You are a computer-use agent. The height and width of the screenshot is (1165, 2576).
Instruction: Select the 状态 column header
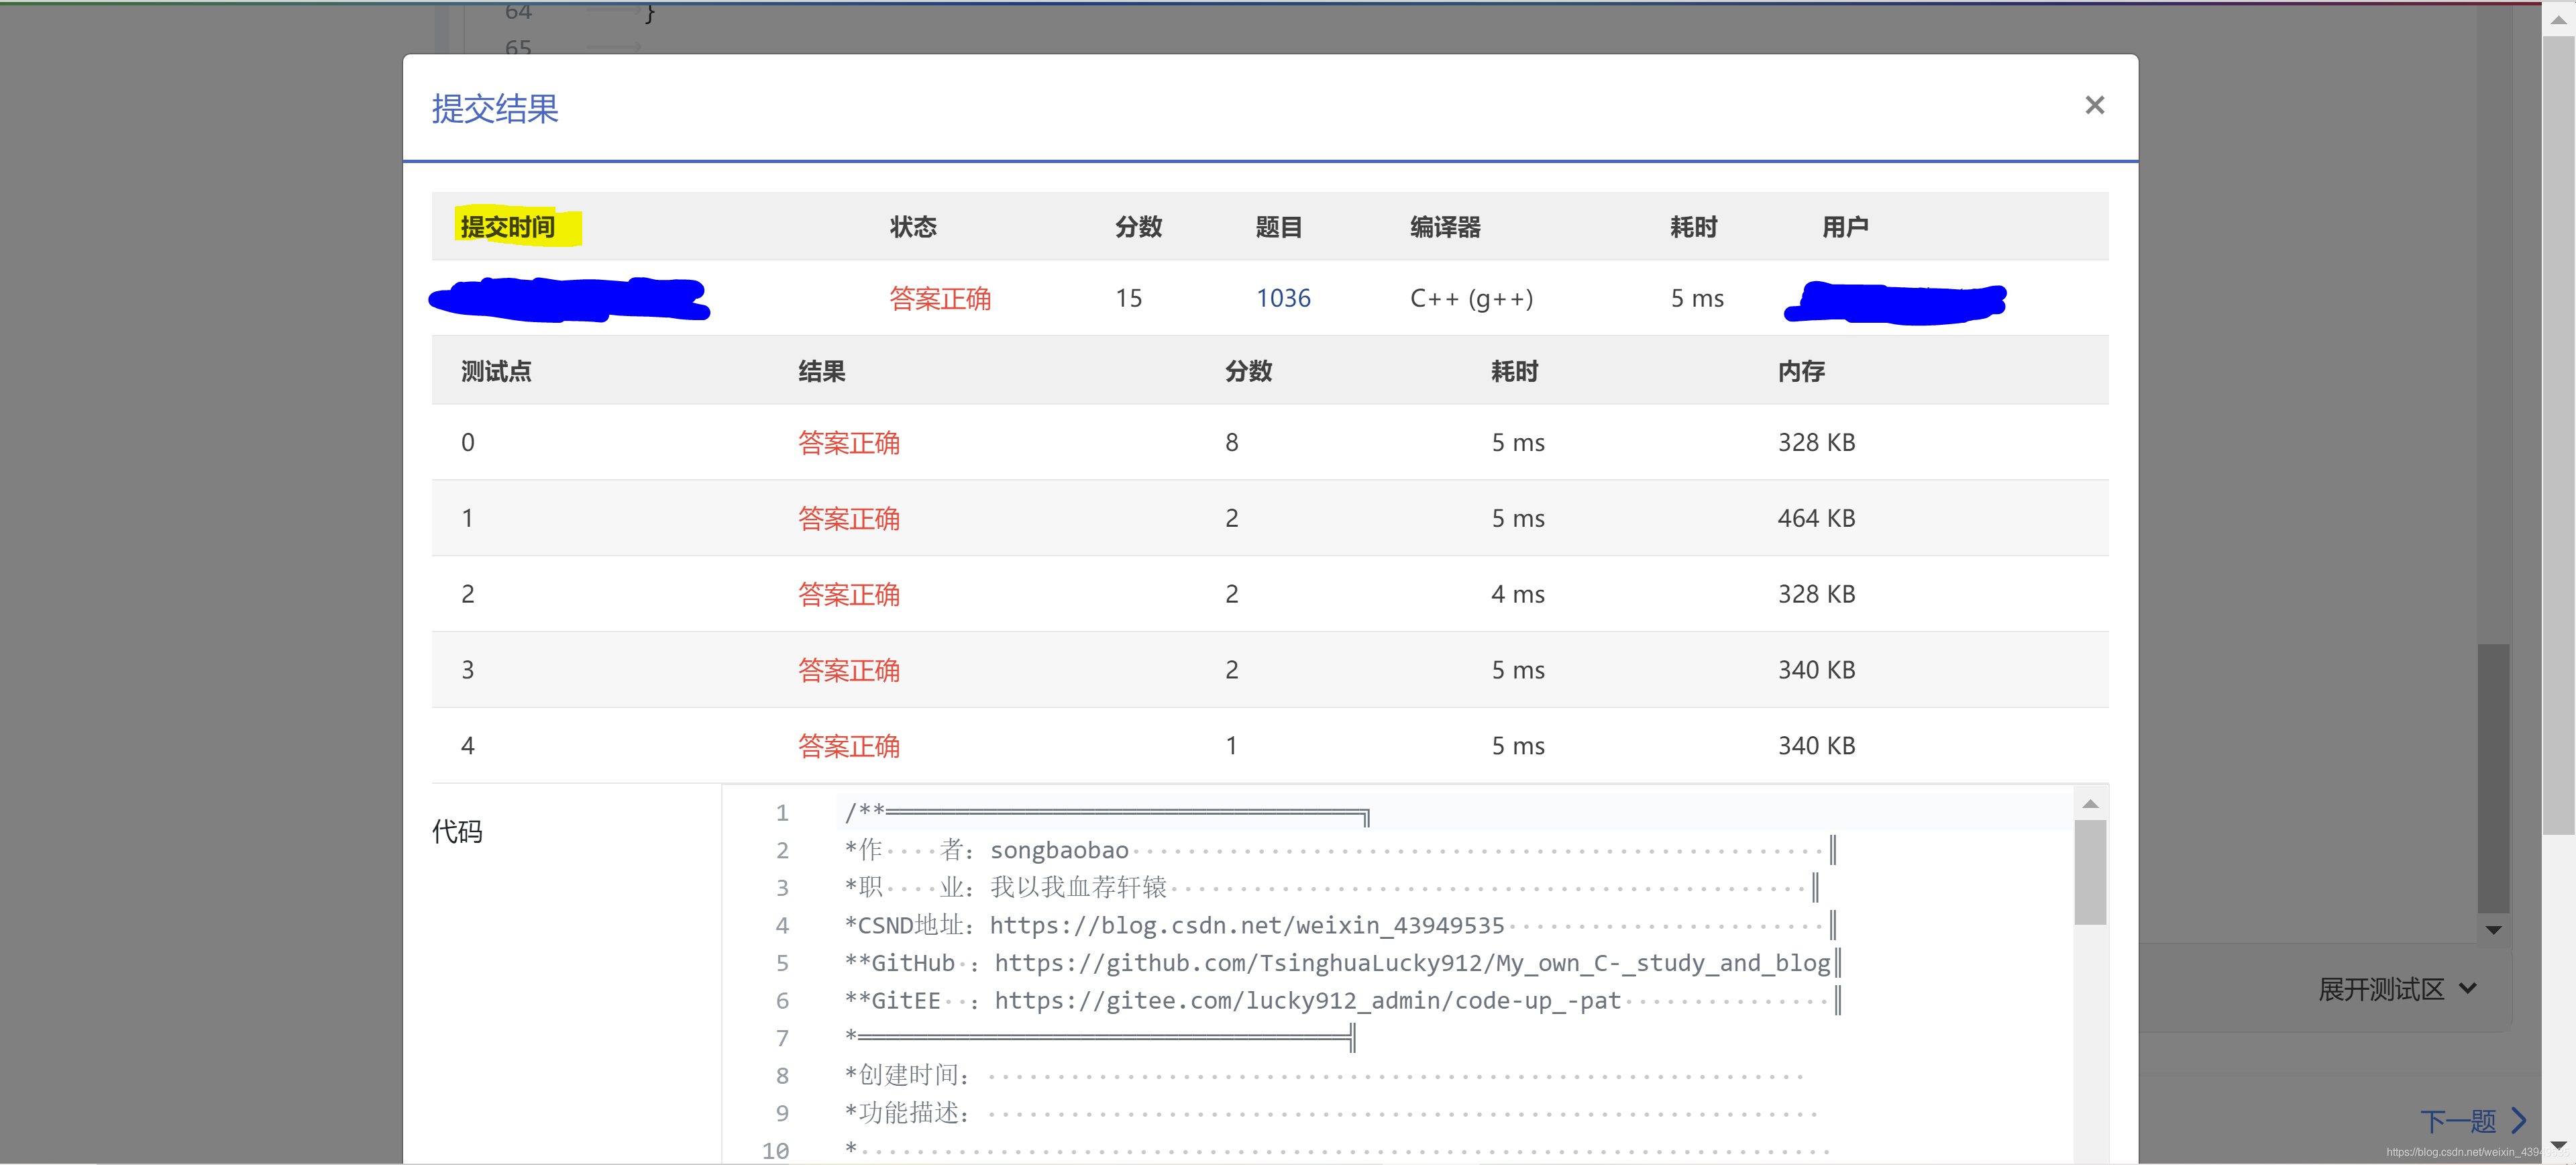click(913, 227)
